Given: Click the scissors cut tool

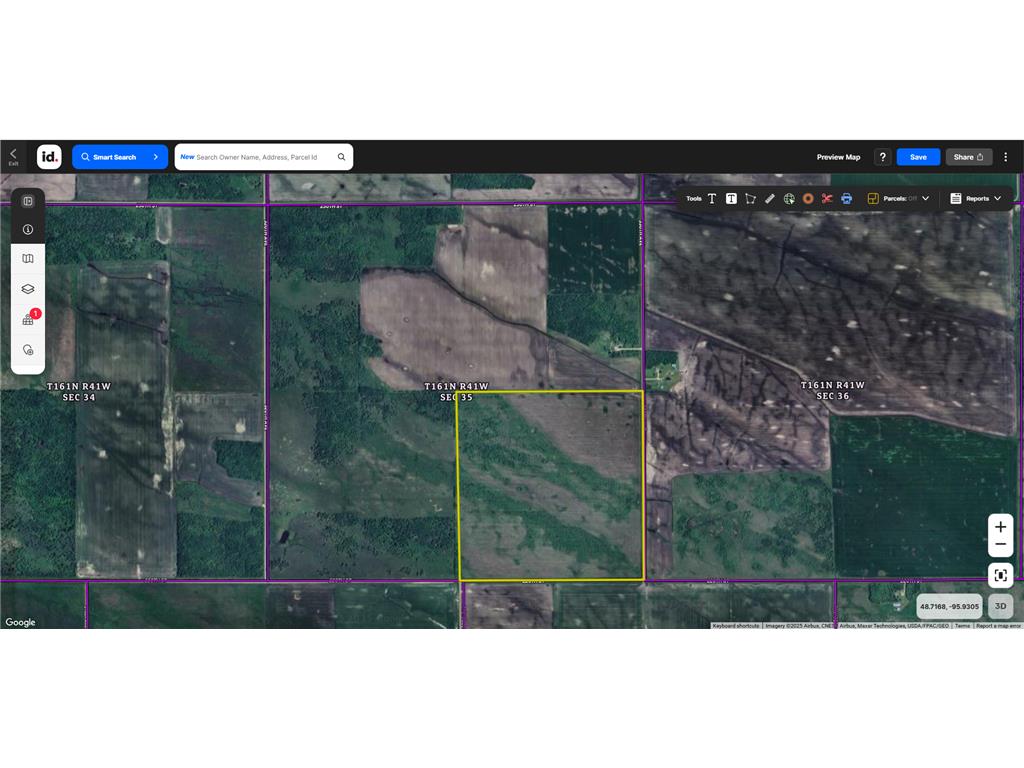Looking at the screenshot, I should pos(827,198).
